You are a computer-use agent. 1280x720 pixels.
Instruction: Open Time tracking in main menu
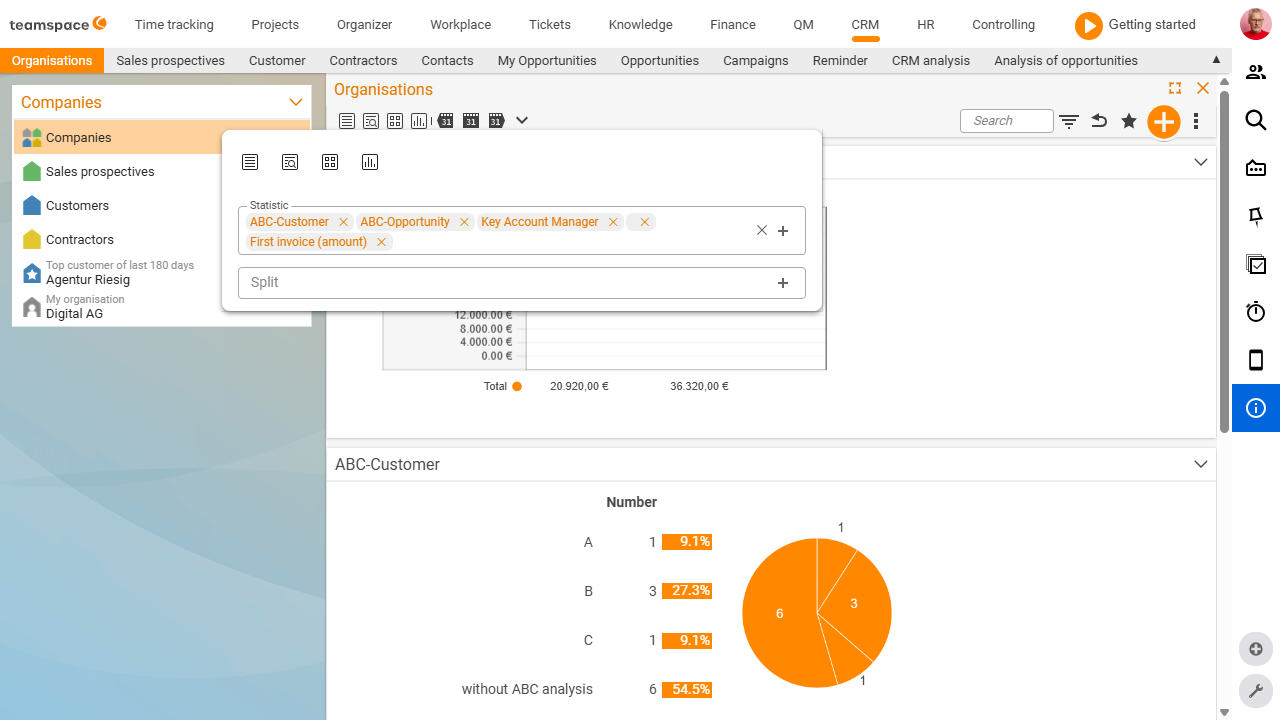click(174, 24)
